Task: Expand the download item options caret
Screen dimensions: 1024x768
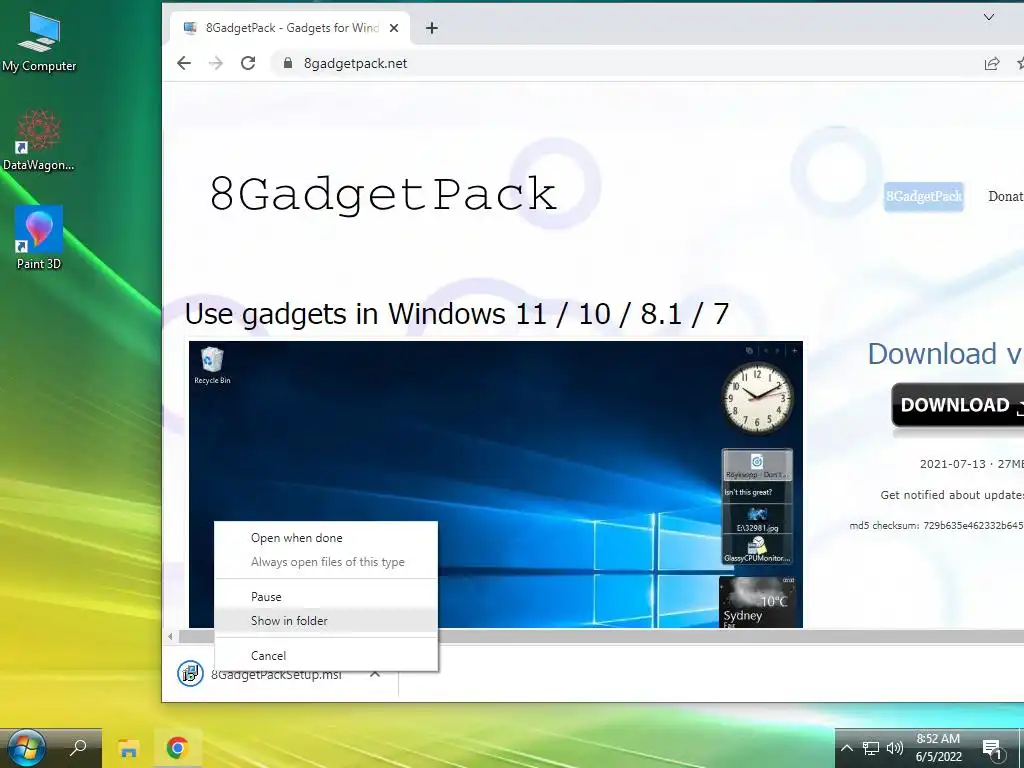Action: pyautogui.click(x=375, y=673)
